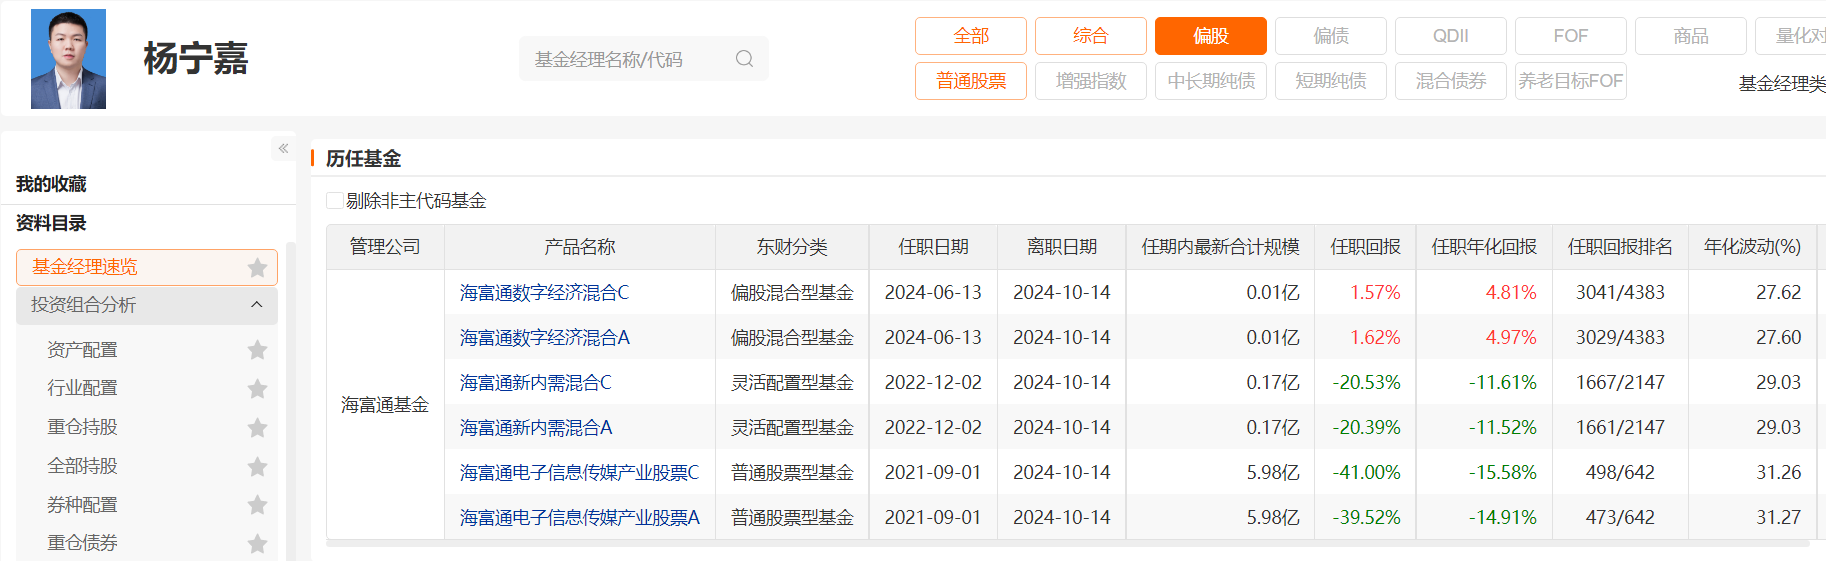This screenshot has height=561, width=1826.
Task: Click the table horizontal scrollbar
Action: (x=1067, y=544)
